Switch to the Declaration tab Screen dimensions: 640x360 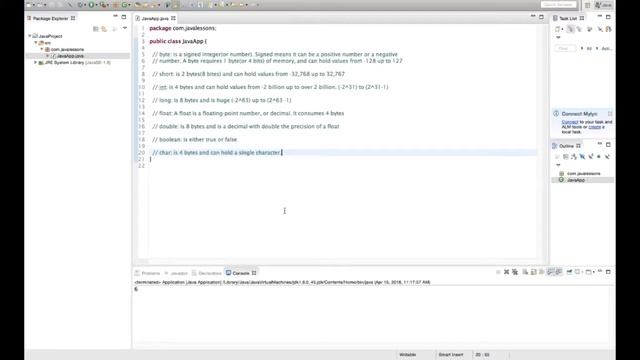[207, 273]
